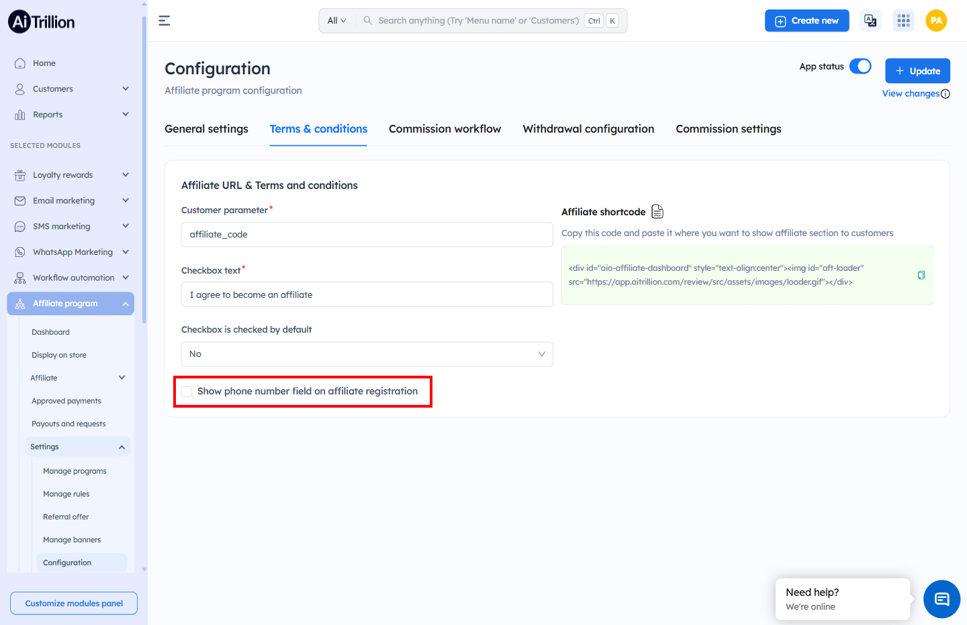This screenshot has width=967, height=625.
Task: Open the chat support bubble icon
Action: (x=942, y=598)
